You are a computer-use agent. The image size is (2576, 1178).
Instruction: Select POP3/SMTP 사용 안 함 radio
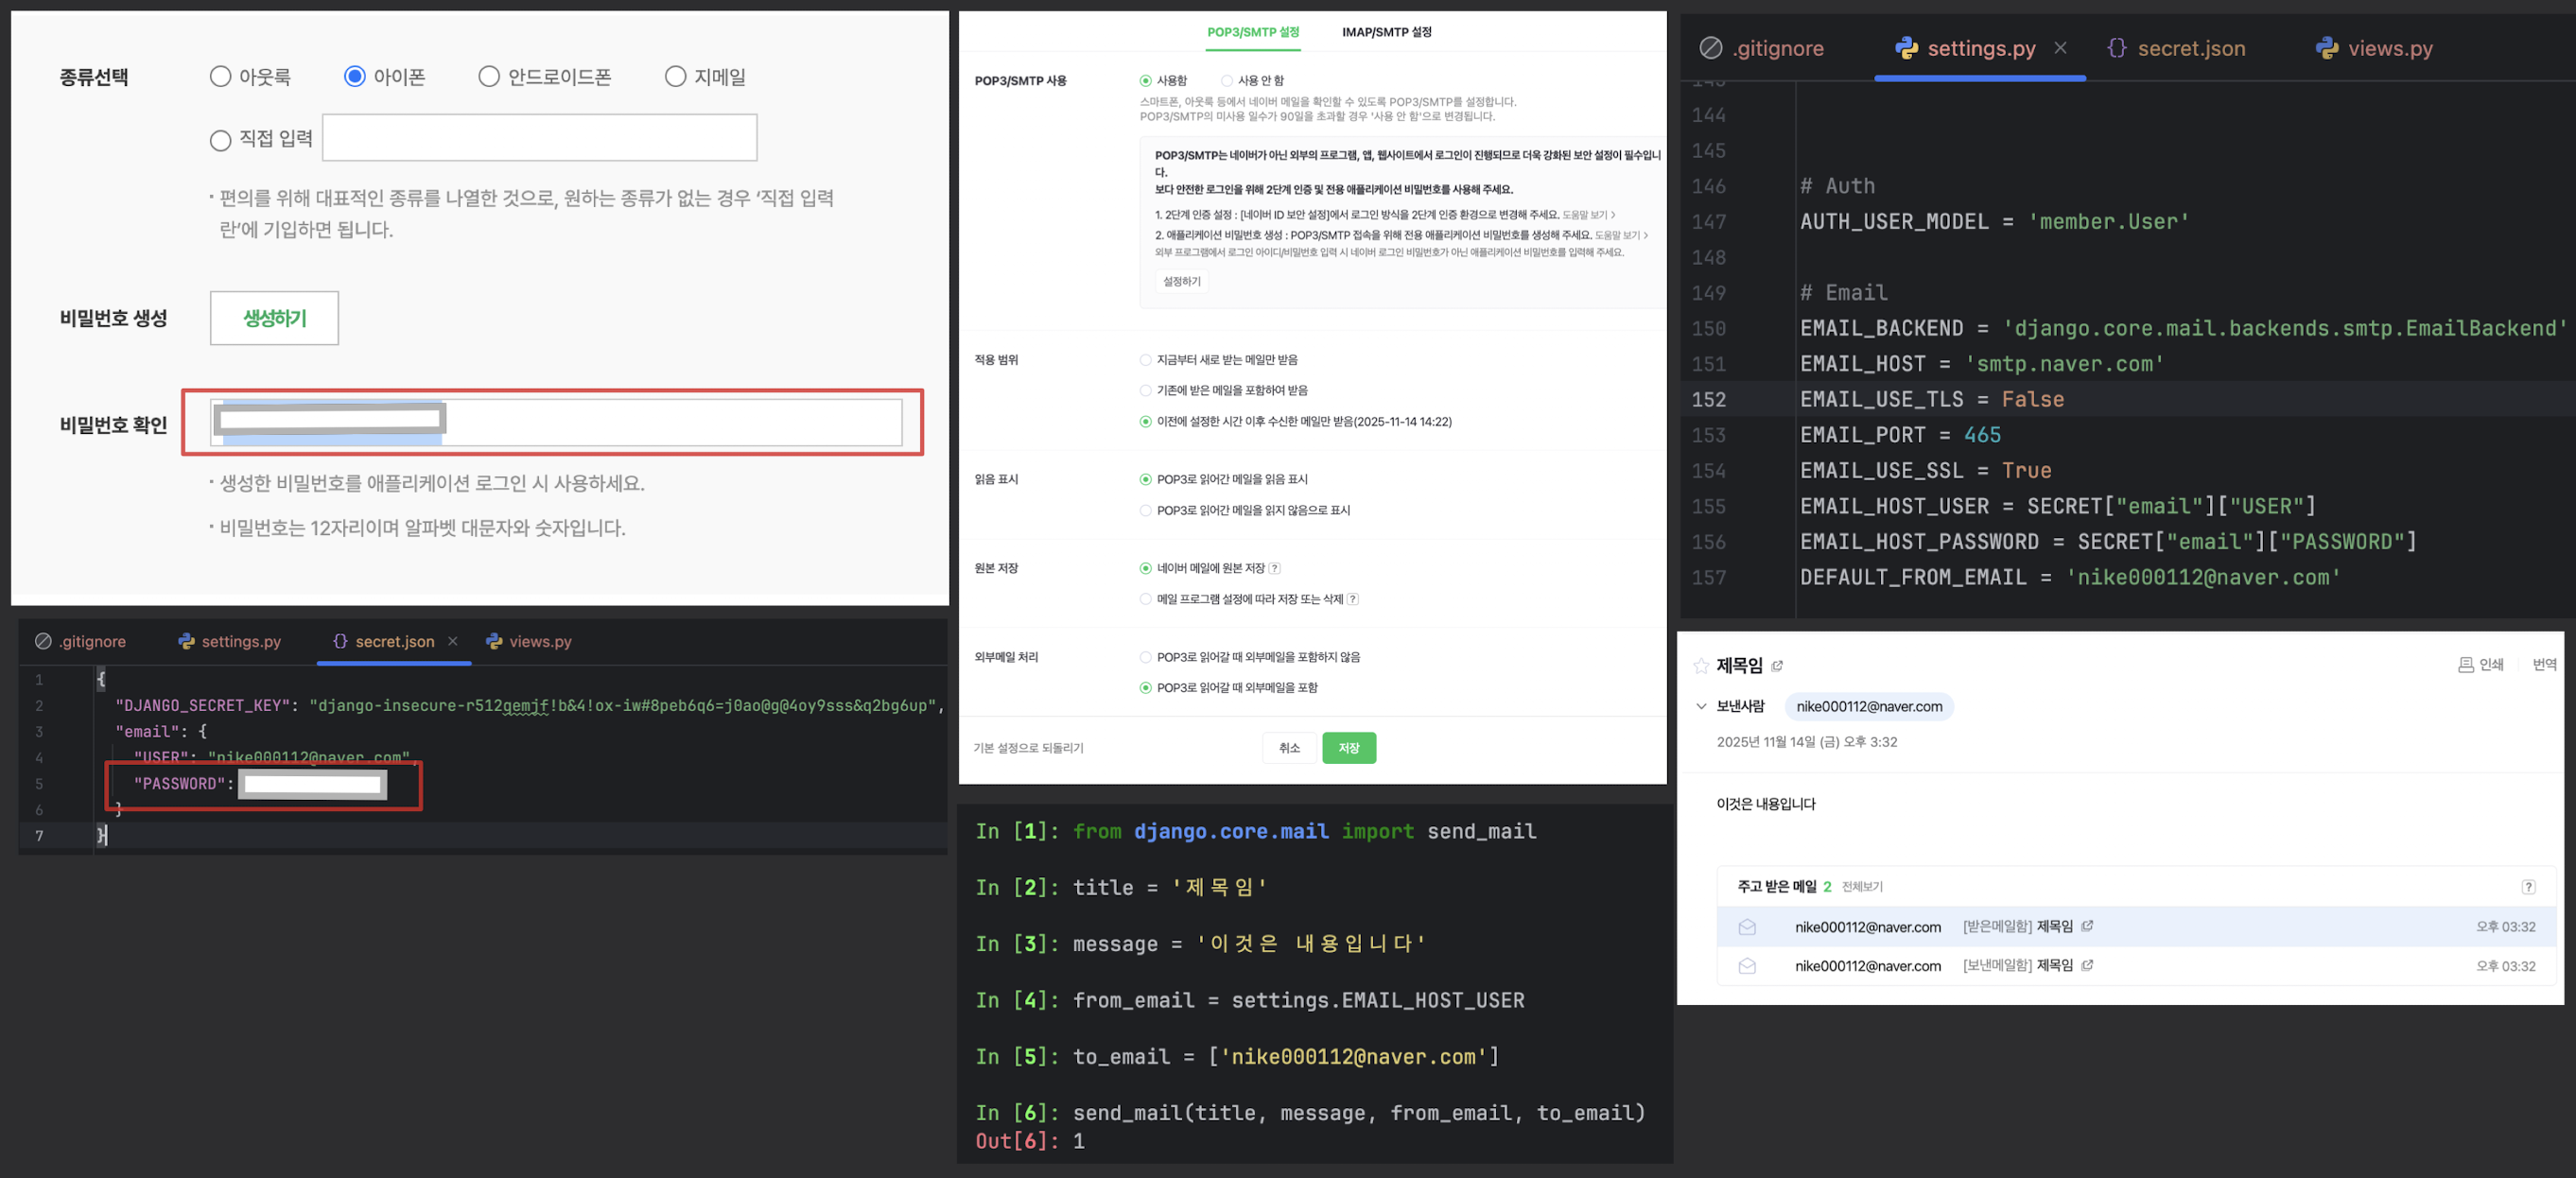click(x=1227, y=81)
